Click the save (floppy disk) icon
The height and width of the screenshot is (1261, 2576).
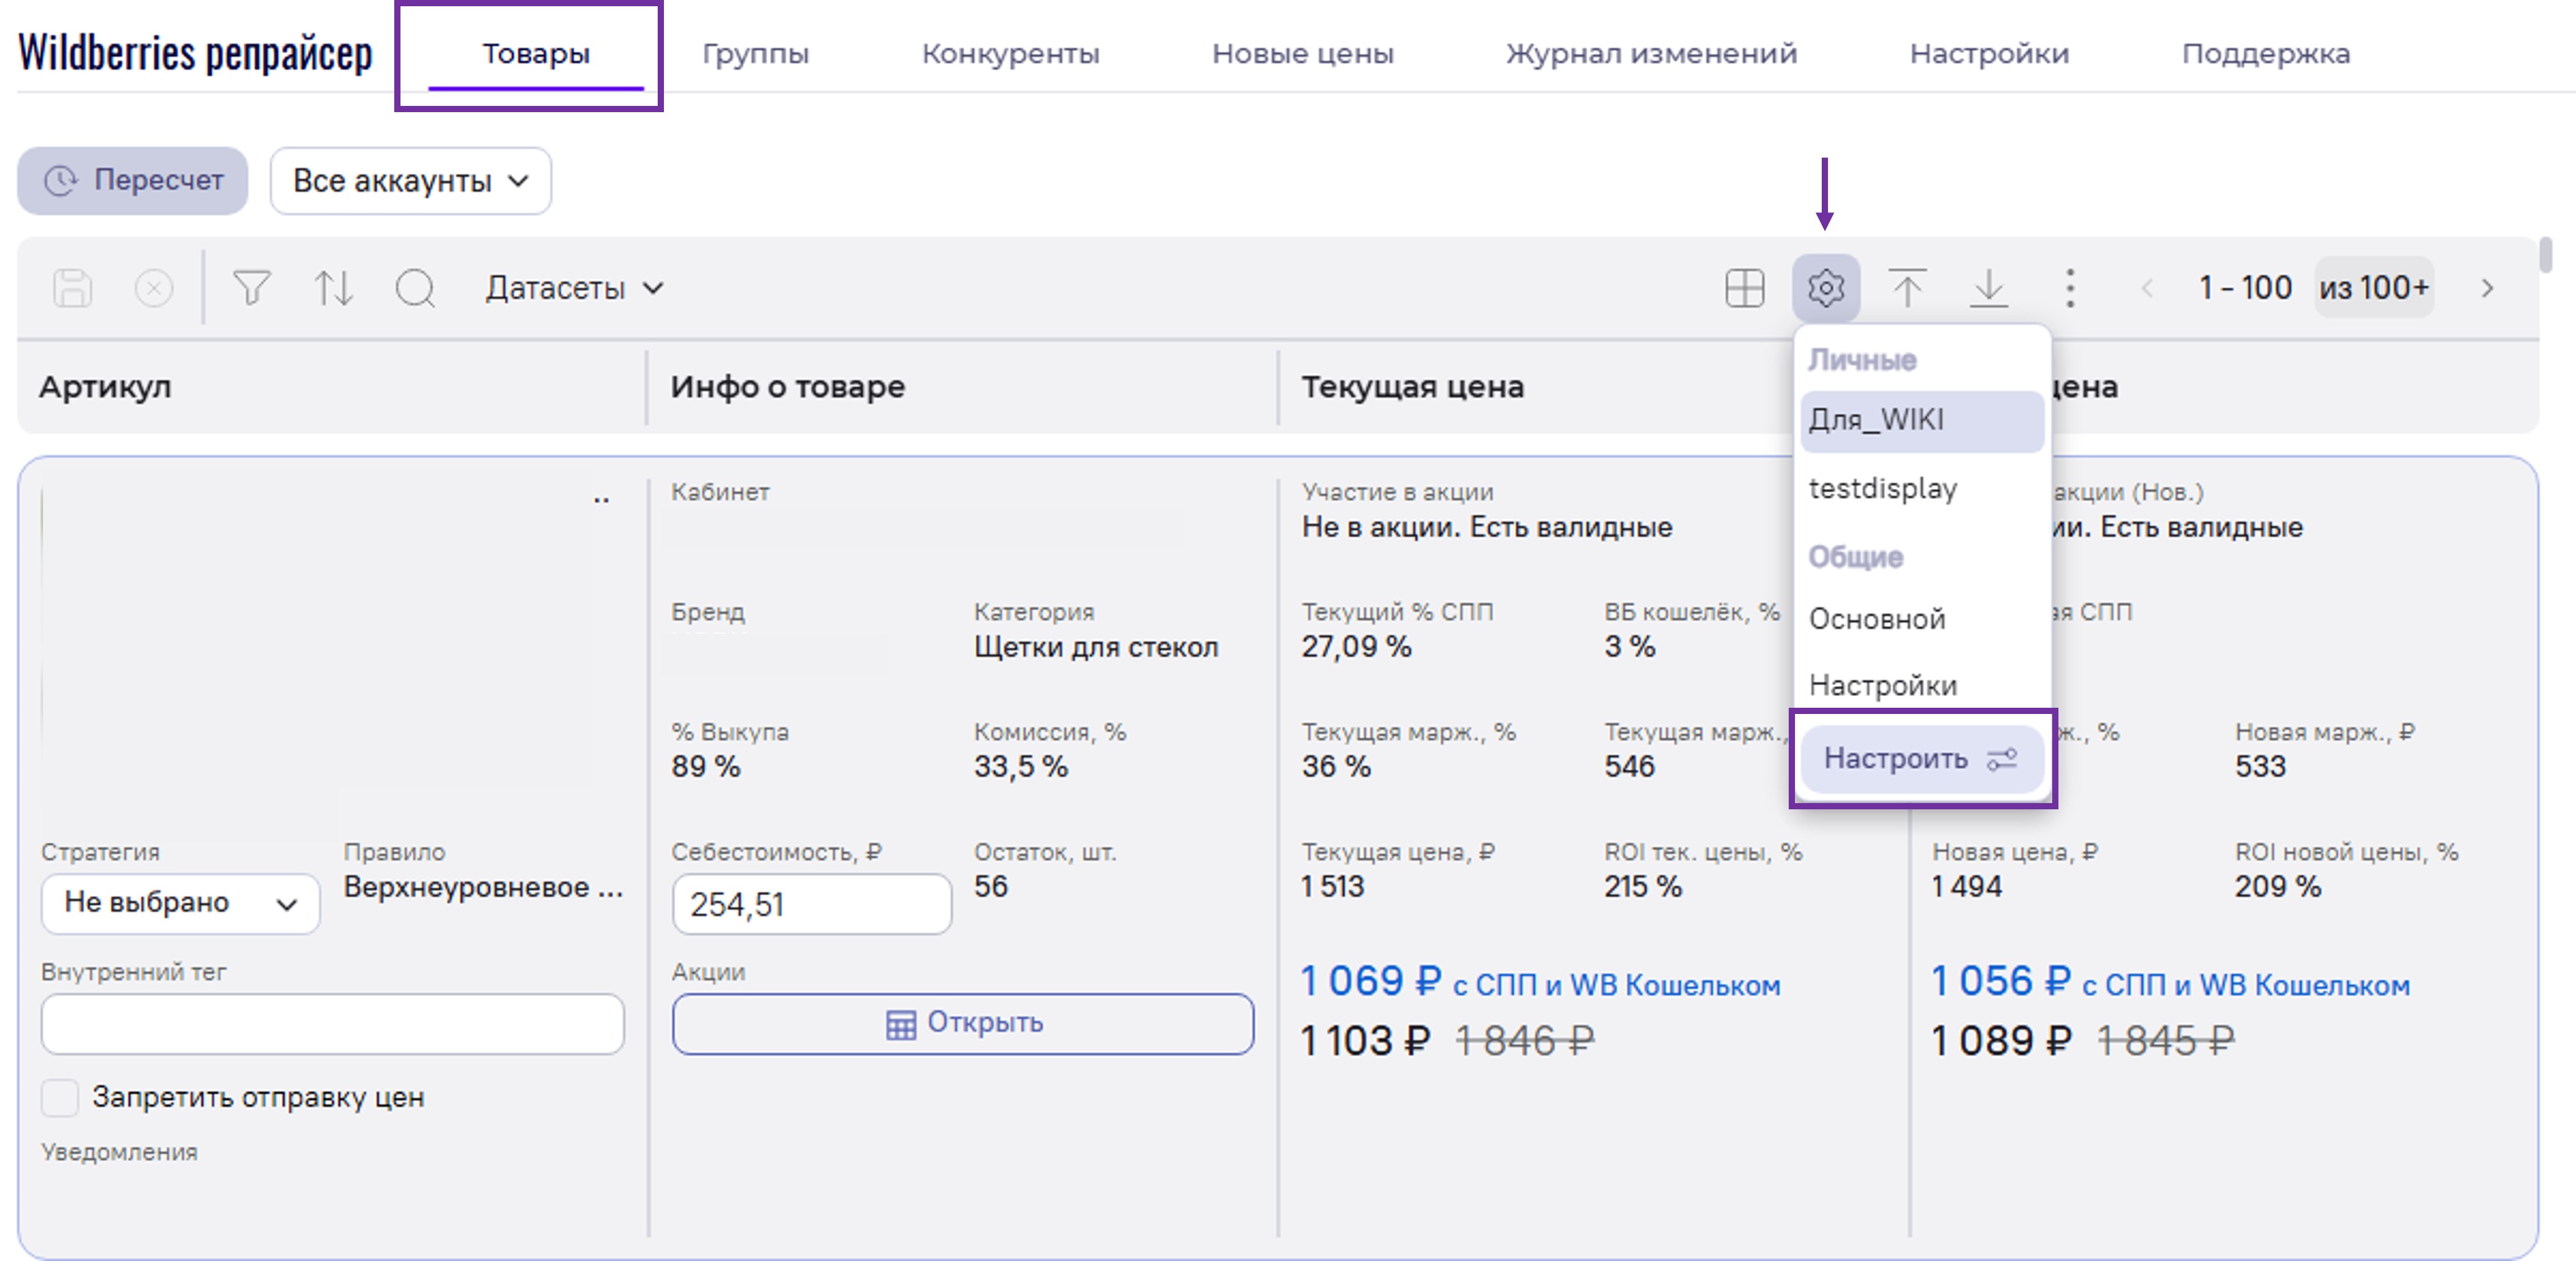click(72, 288)
